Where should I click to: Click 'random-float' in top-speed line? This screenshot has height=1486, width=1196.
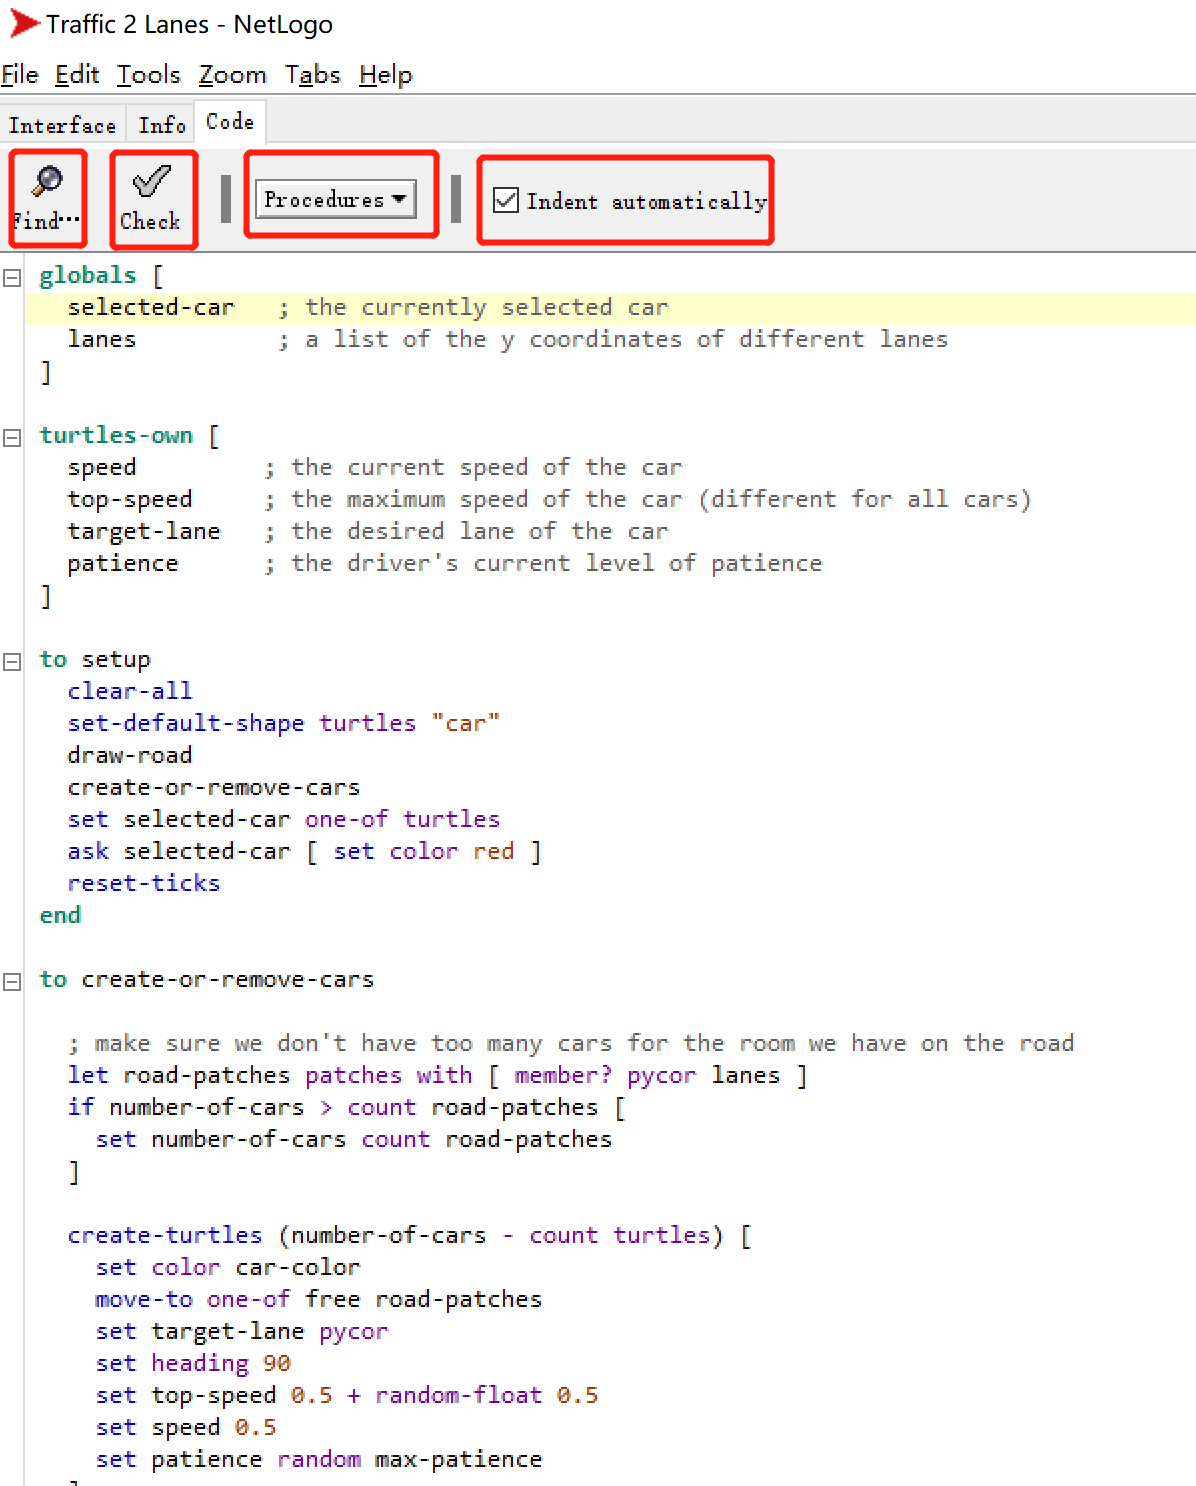459,1395
